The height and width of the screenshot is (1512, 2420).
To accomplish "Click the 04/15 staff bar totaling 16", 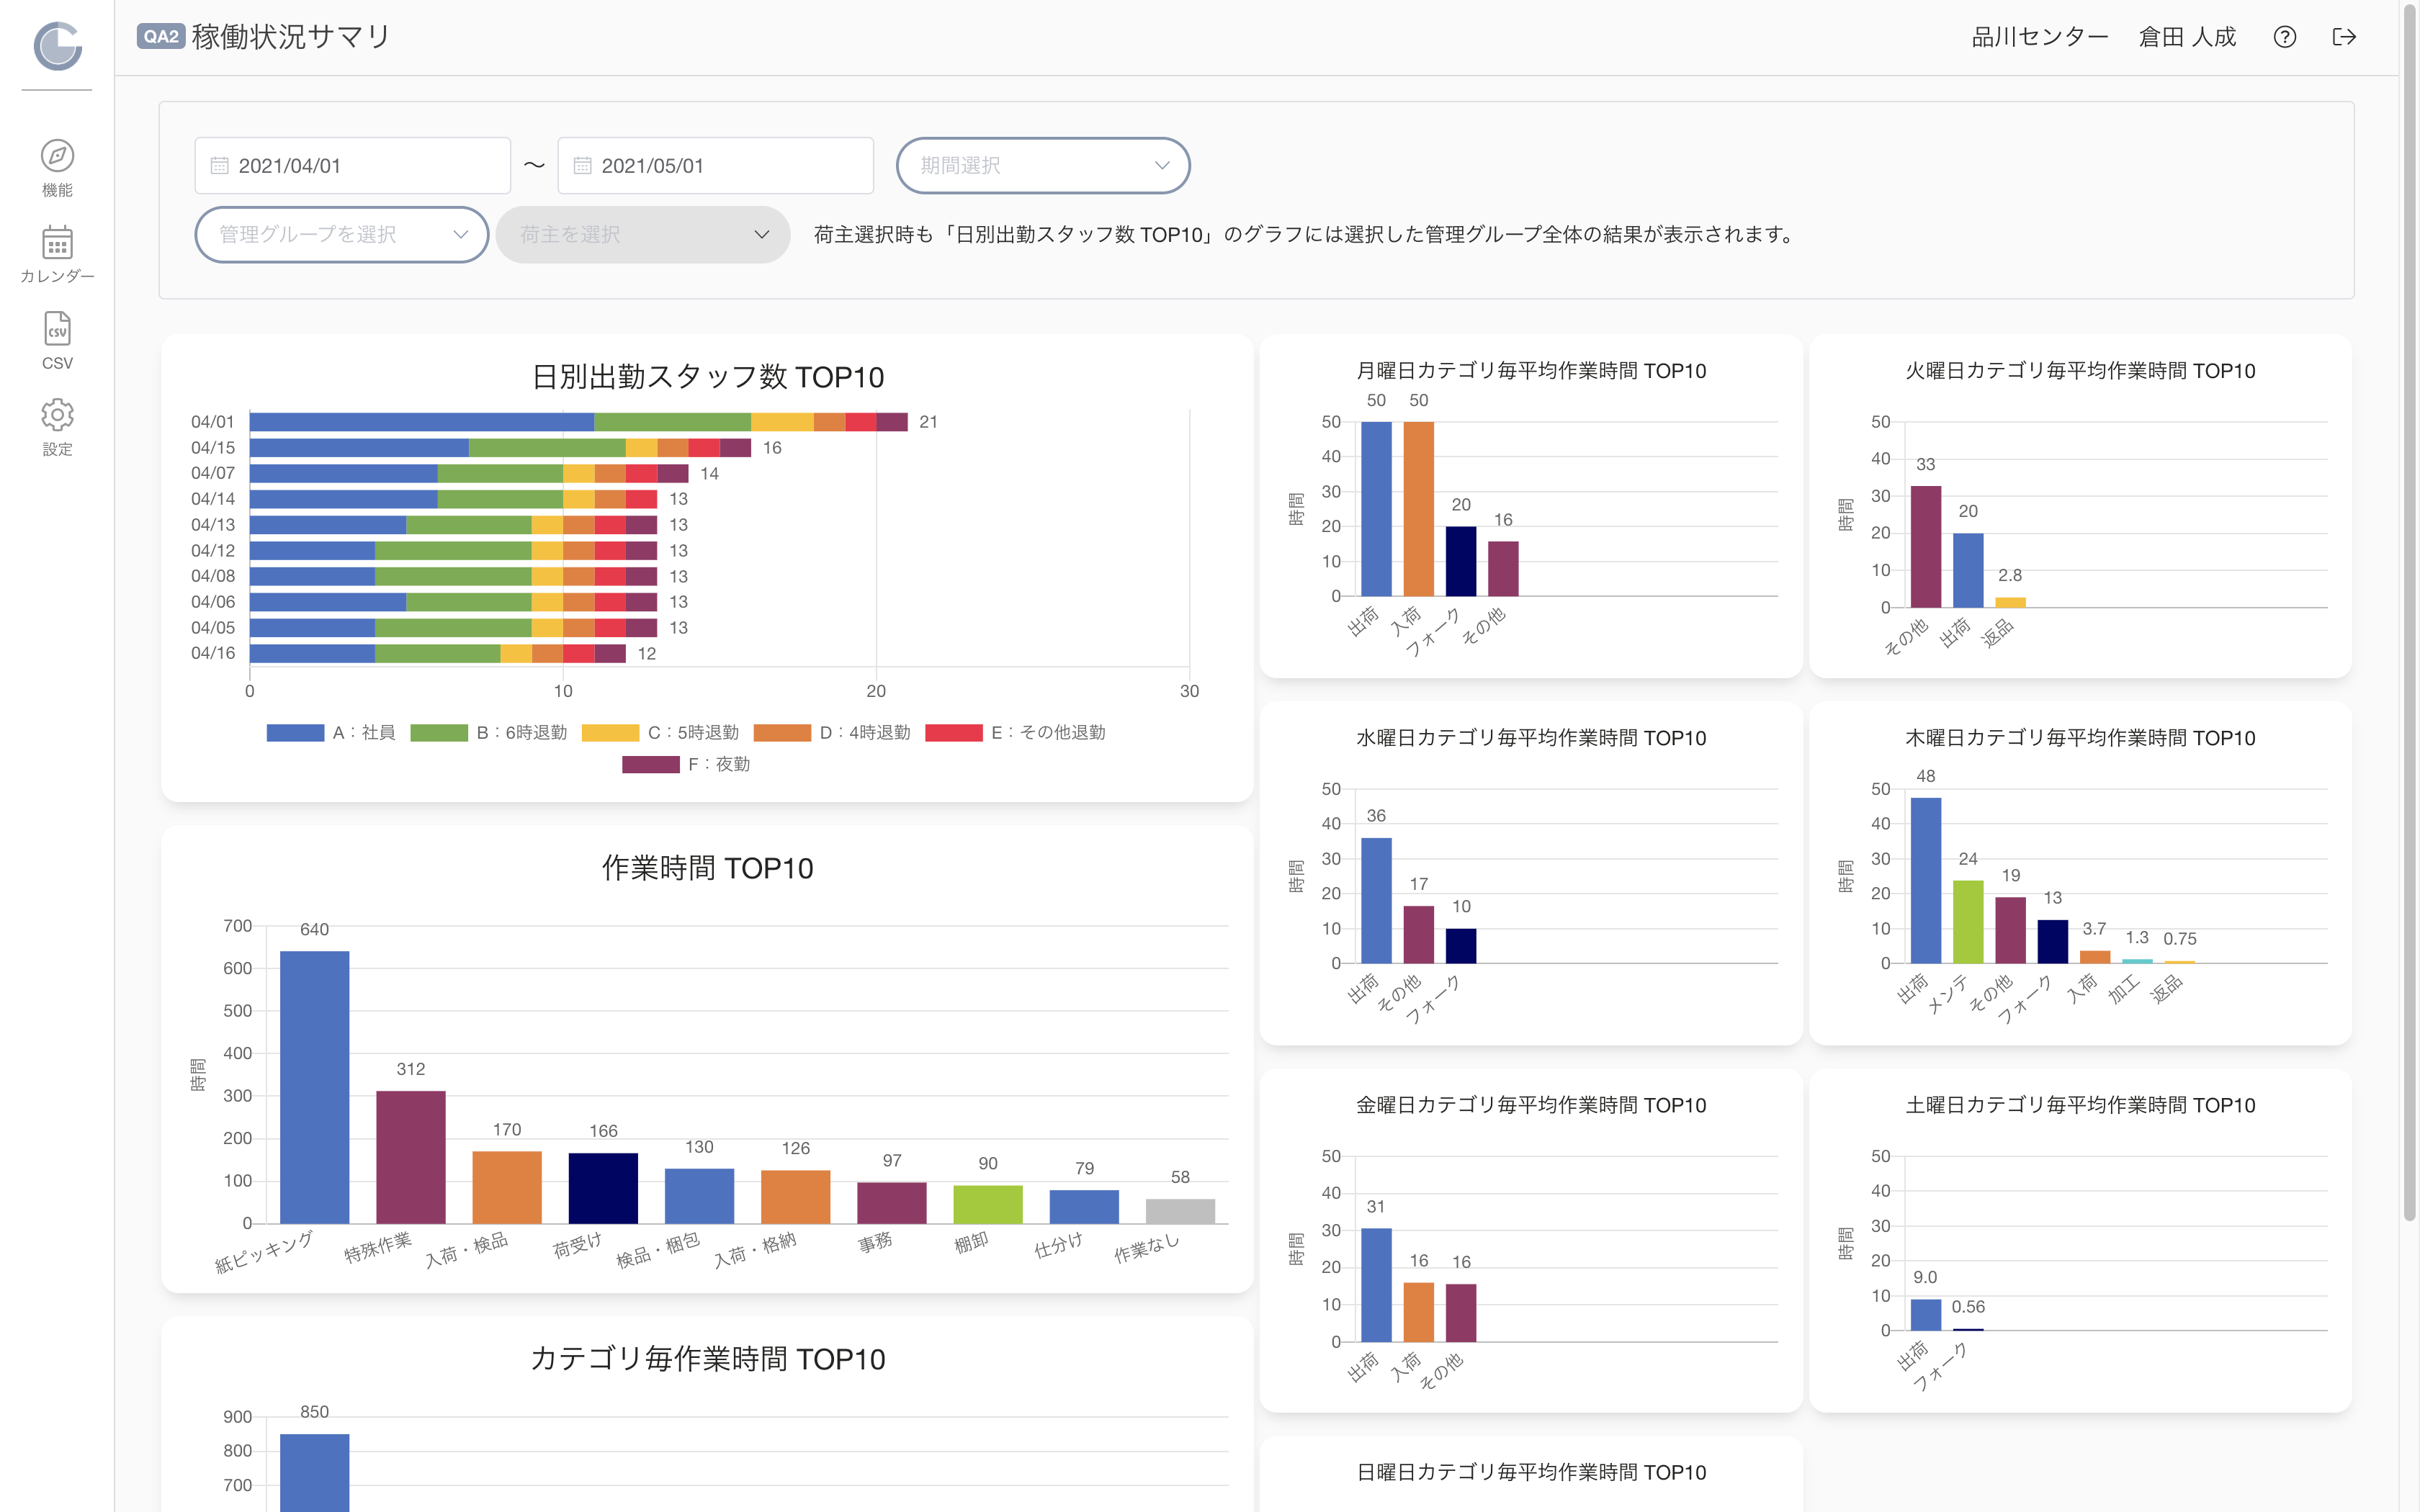I will tap(500, 448).
